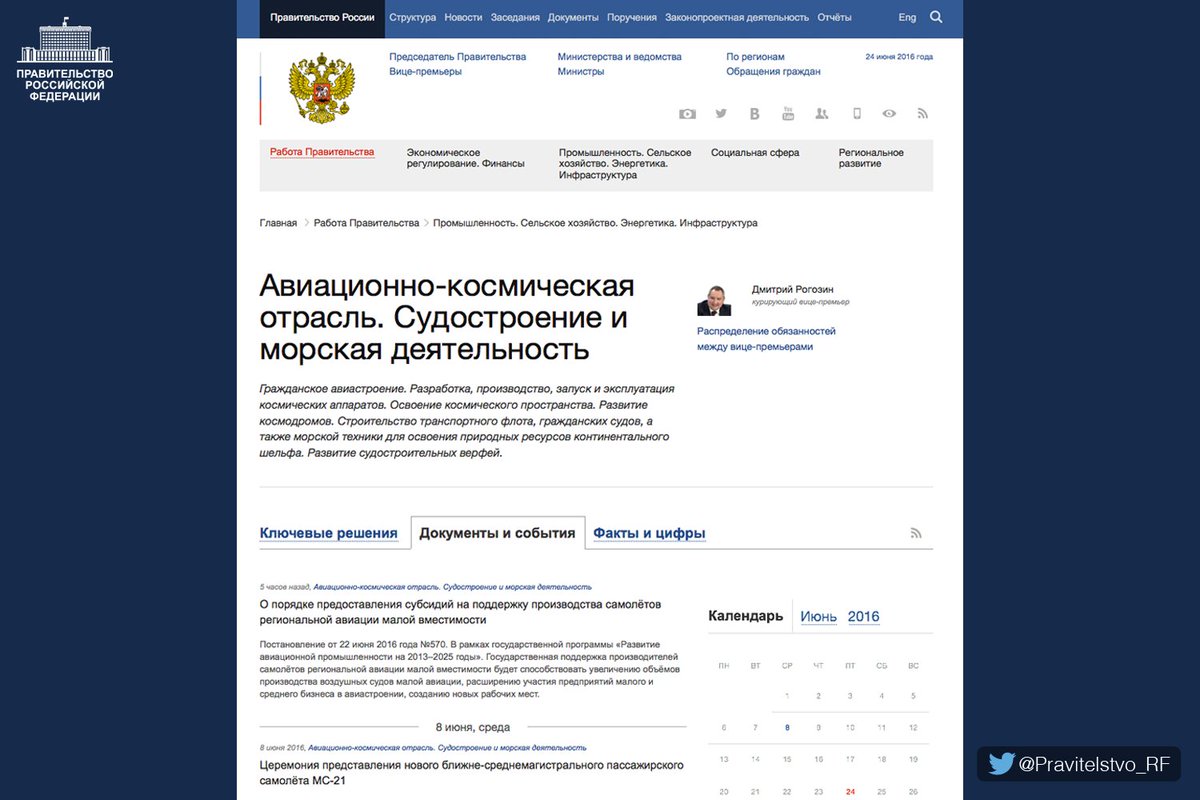Screen dimensions: 1200x800
Task: Click calendar day 1
Action: click(x=787, y=696)
